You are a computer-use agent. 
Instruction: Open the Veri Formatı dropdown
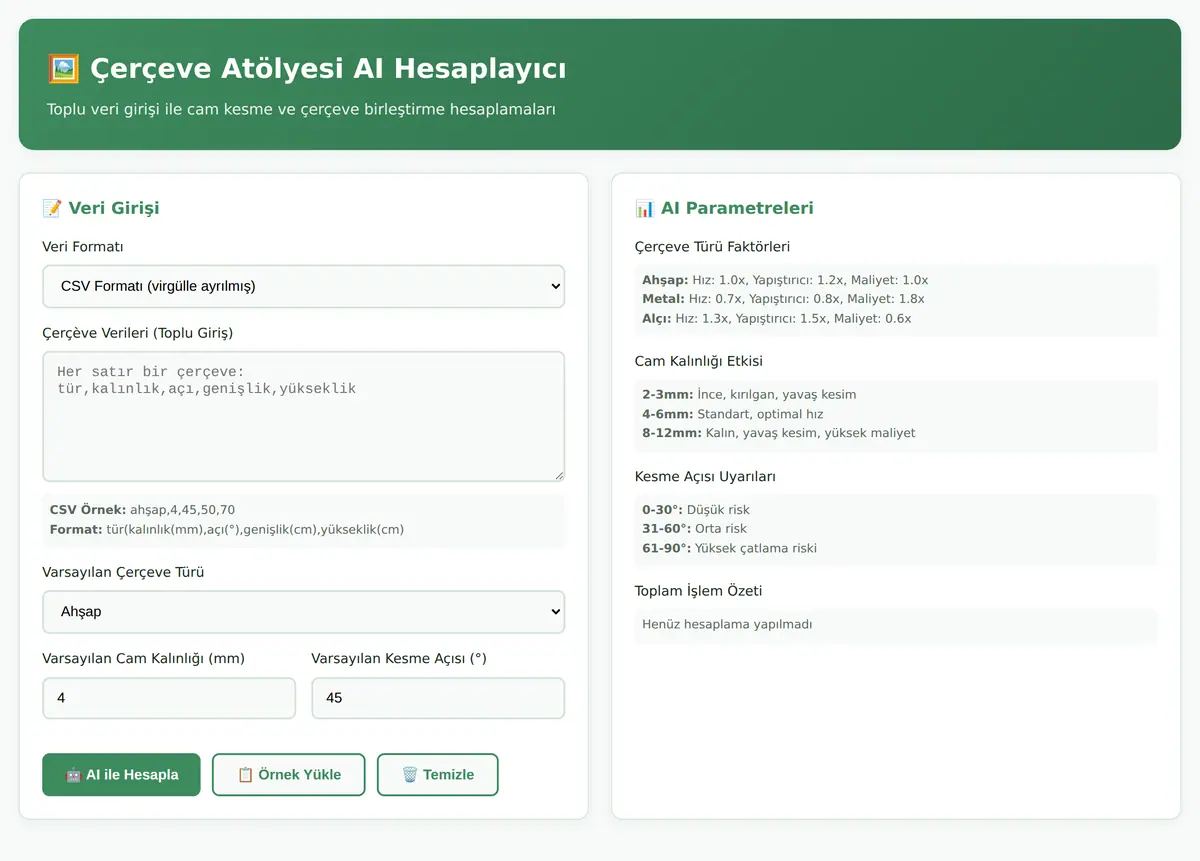coord(304,286)
